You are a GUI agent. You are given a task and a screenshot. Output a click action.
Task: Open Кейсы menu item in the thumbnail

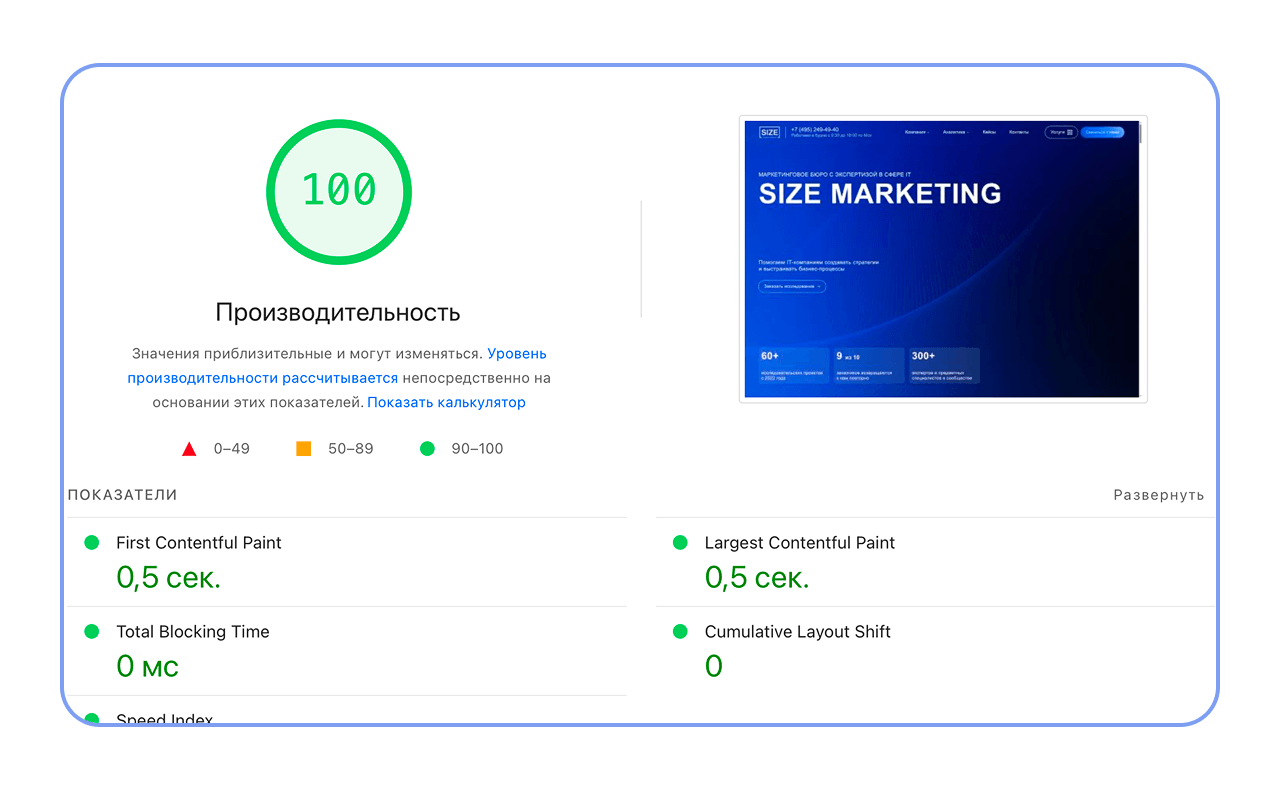[x=989, y=132]
